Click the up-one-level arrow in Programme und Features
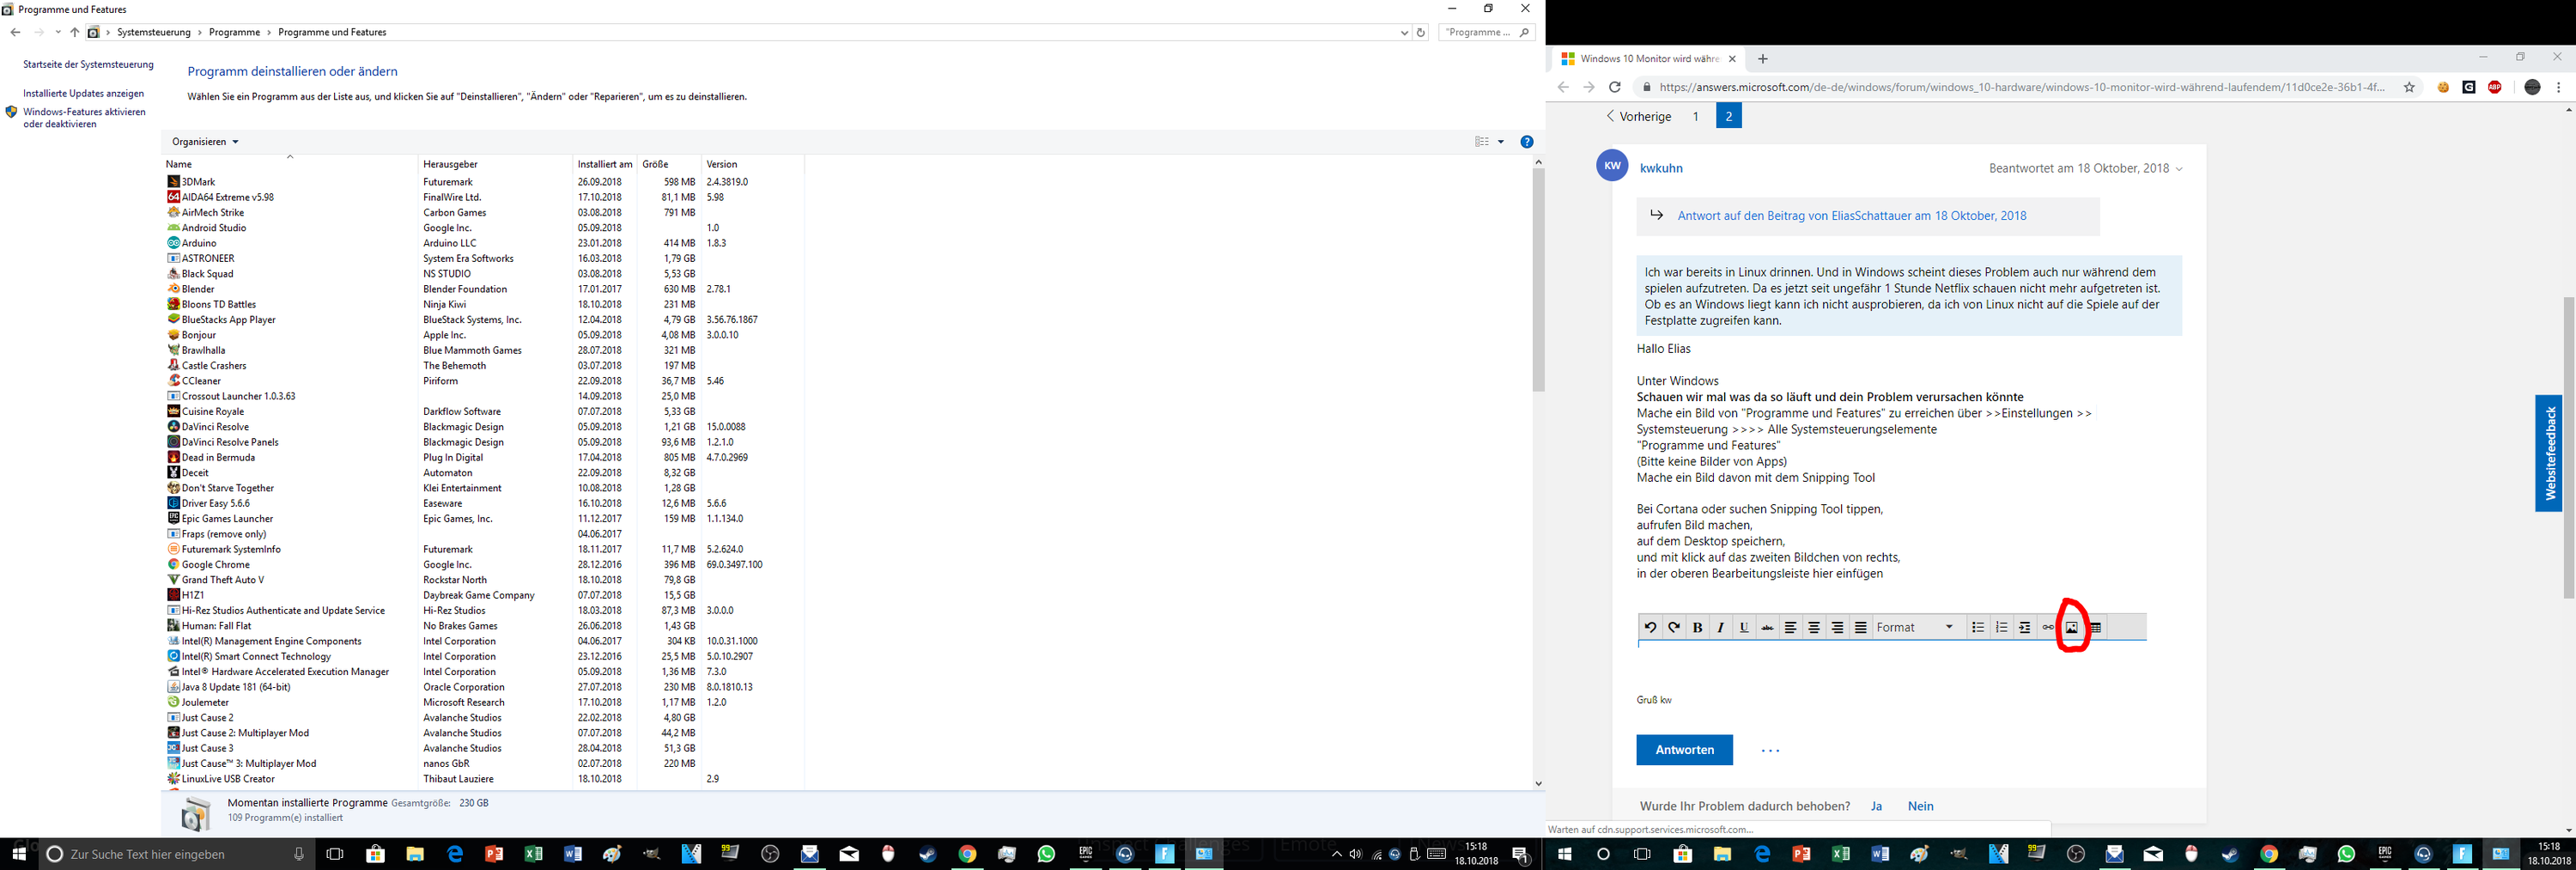The width and height of the screenshot is (2576, 870). [x=75, y=32]
